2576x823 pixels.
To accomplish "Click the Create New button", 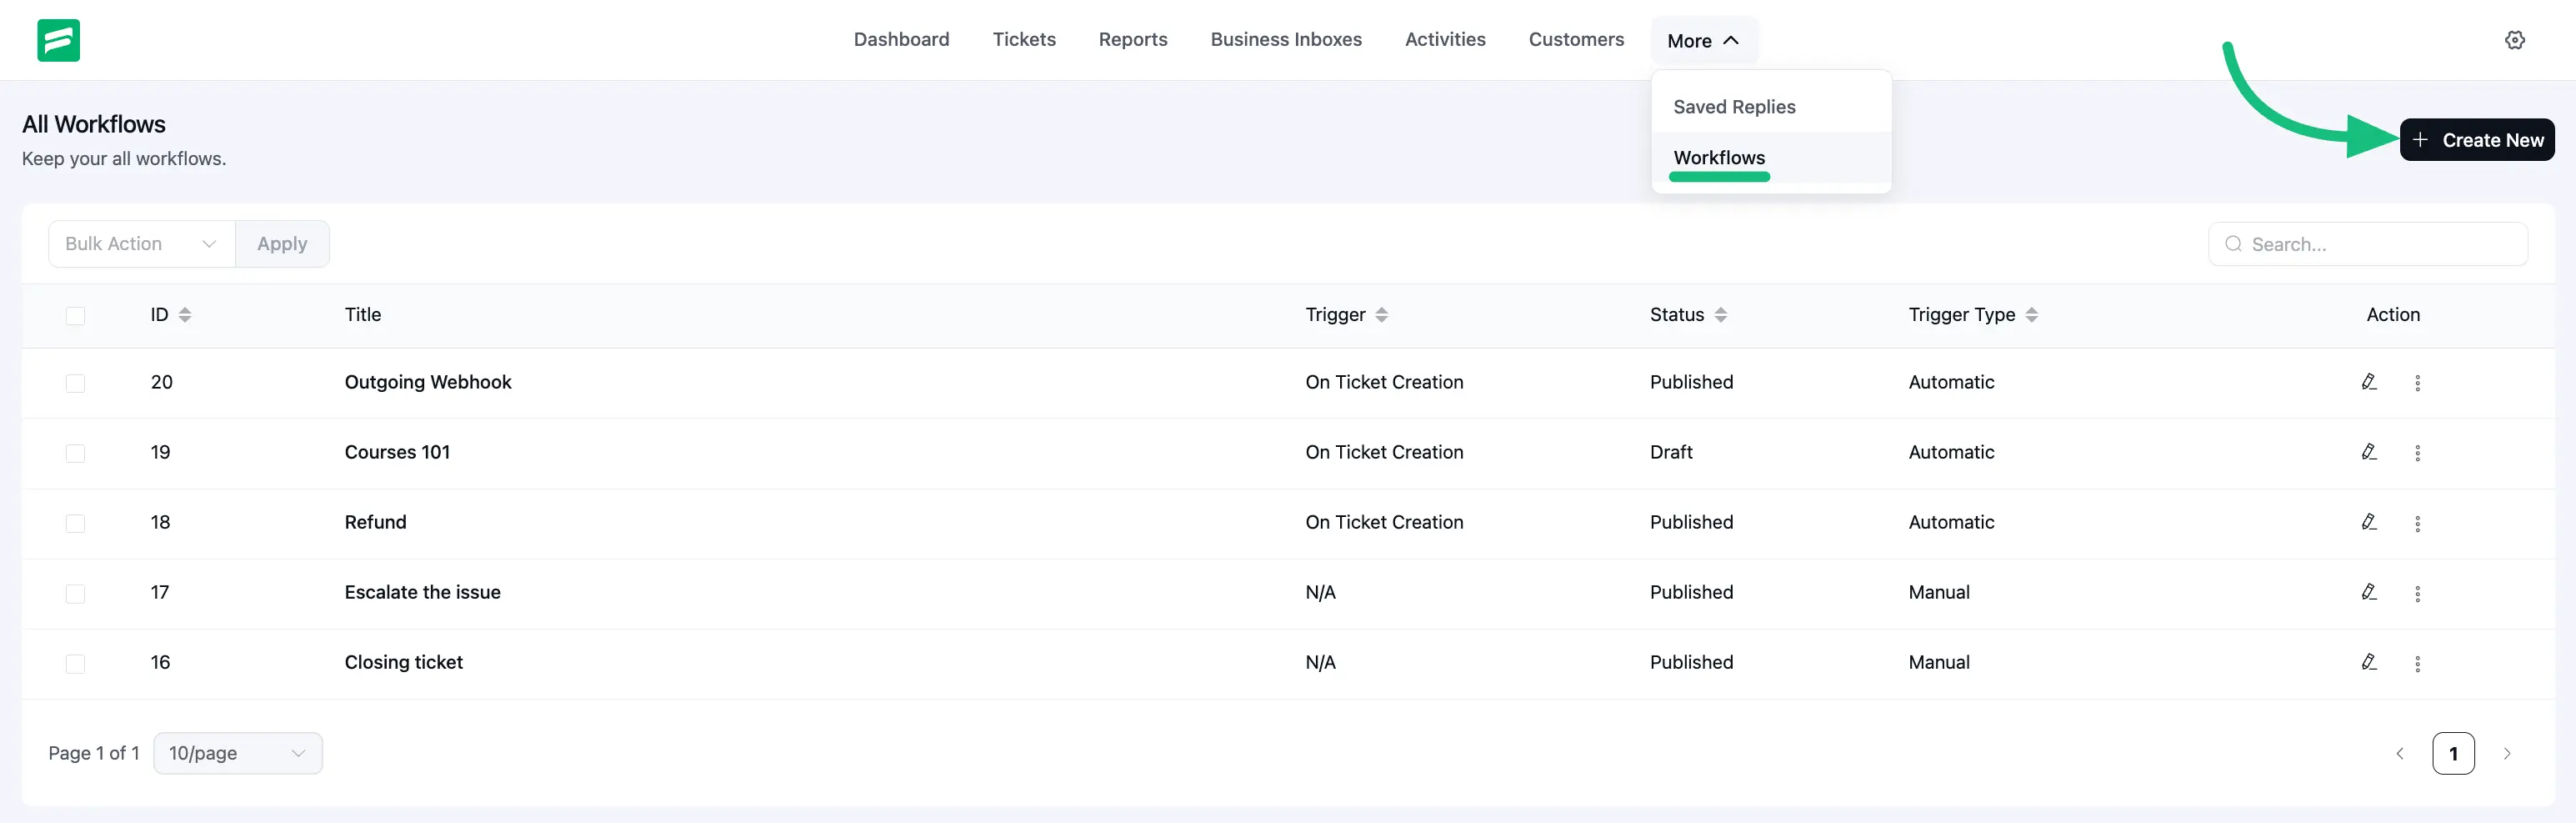I will (2477, 140).
